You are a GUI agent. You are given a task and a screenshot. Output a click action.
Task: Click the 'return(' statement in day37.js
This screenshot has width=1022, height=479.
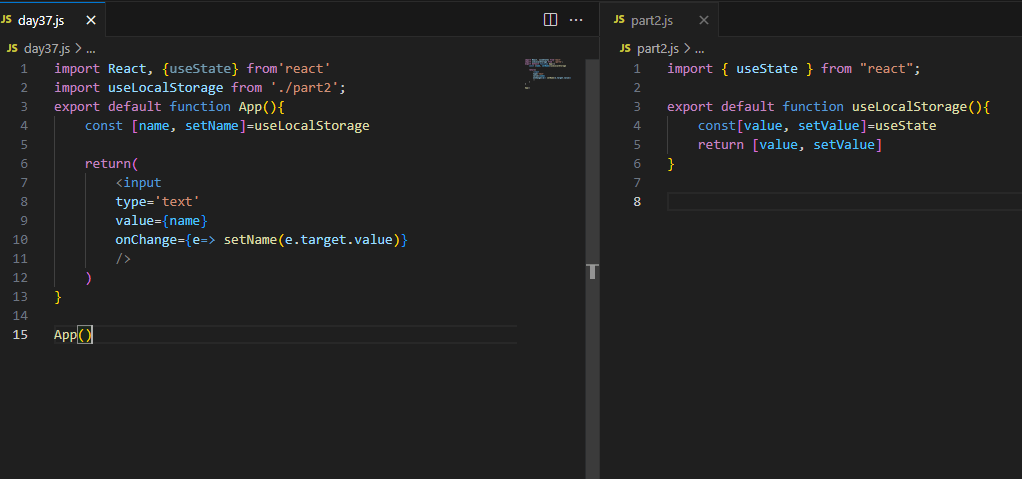pos(112,164)
